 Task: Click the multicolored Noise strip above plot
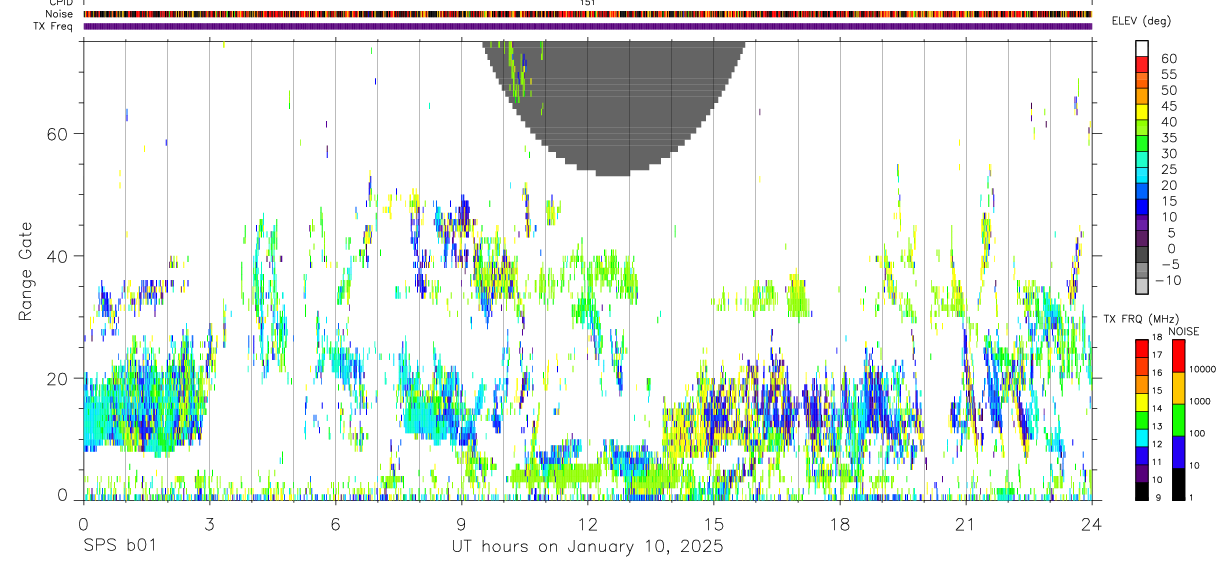tap(587, 14)
